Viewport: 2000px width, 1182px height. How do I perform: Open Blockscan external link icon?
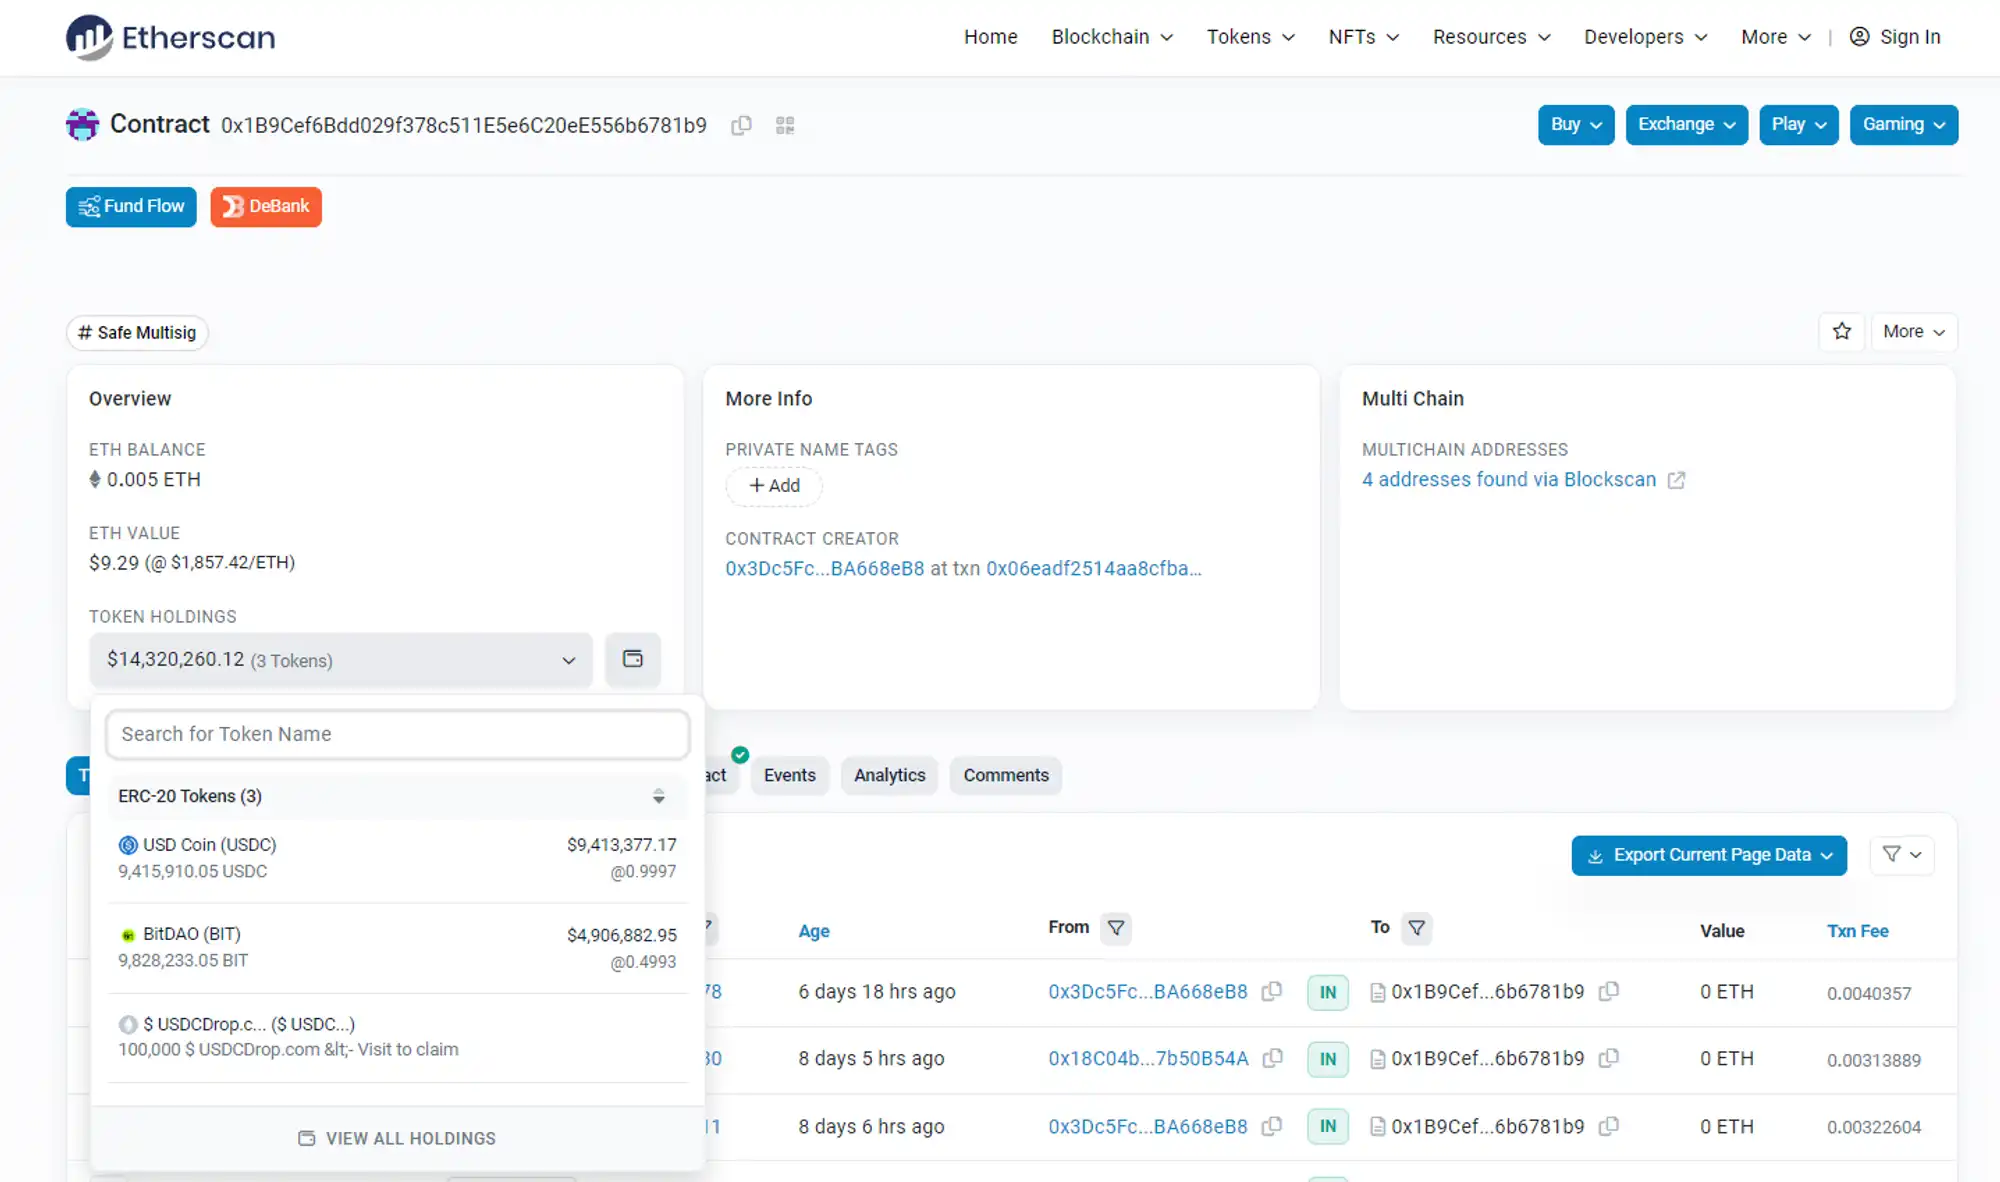(1677, 480)
